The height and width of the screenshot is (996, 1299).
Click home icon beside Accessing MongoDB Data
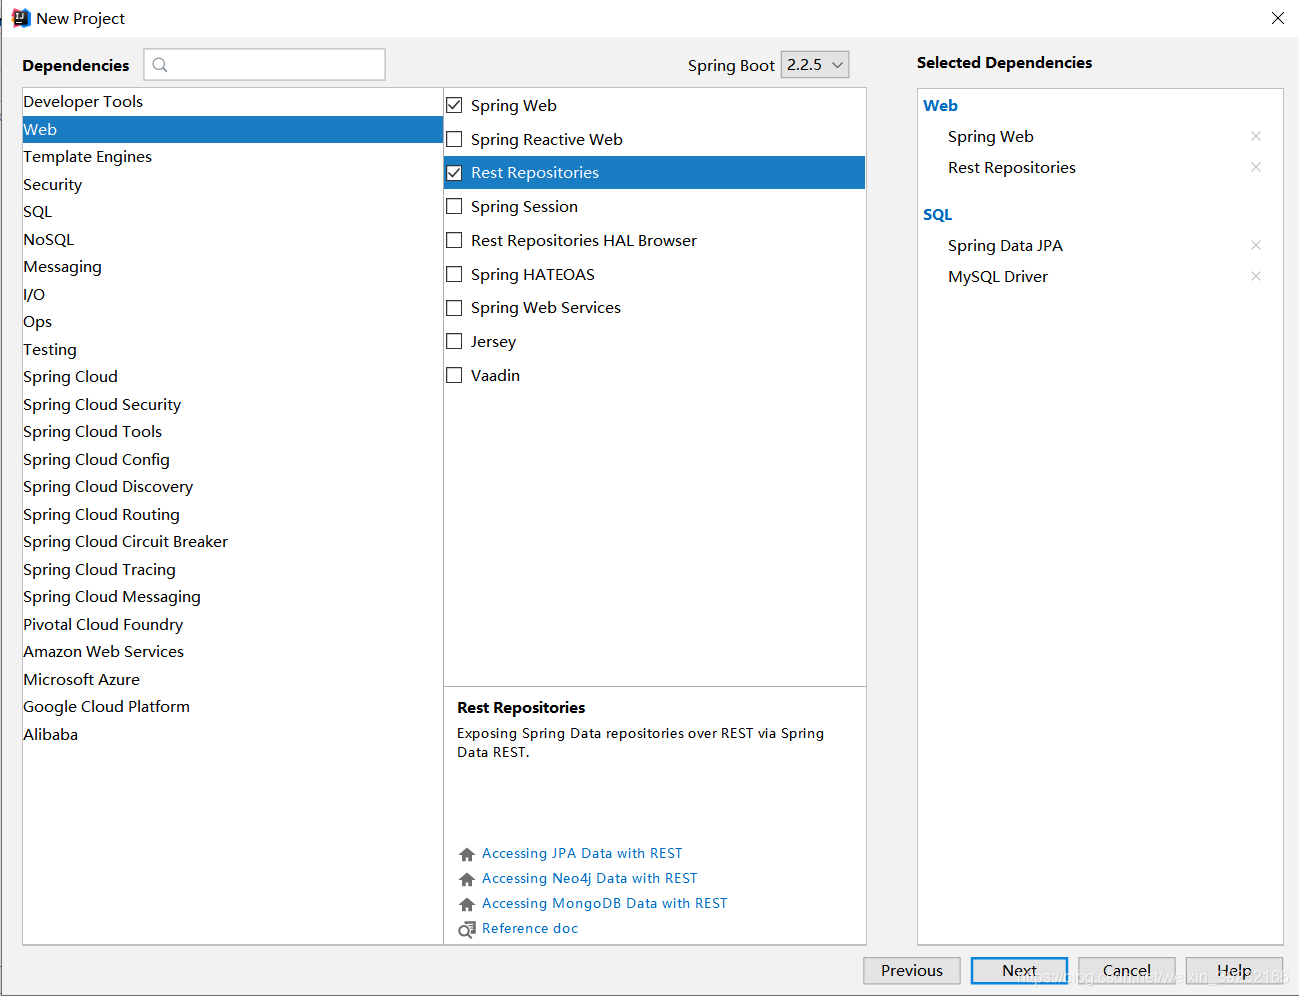click(466, 904)
